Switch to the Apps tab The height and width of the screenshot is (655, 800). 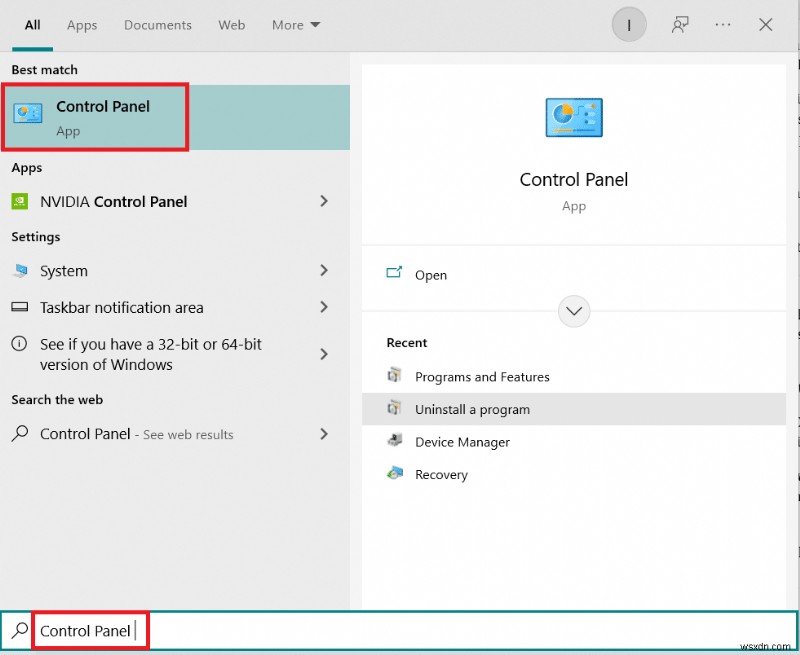tap(81, 25)
